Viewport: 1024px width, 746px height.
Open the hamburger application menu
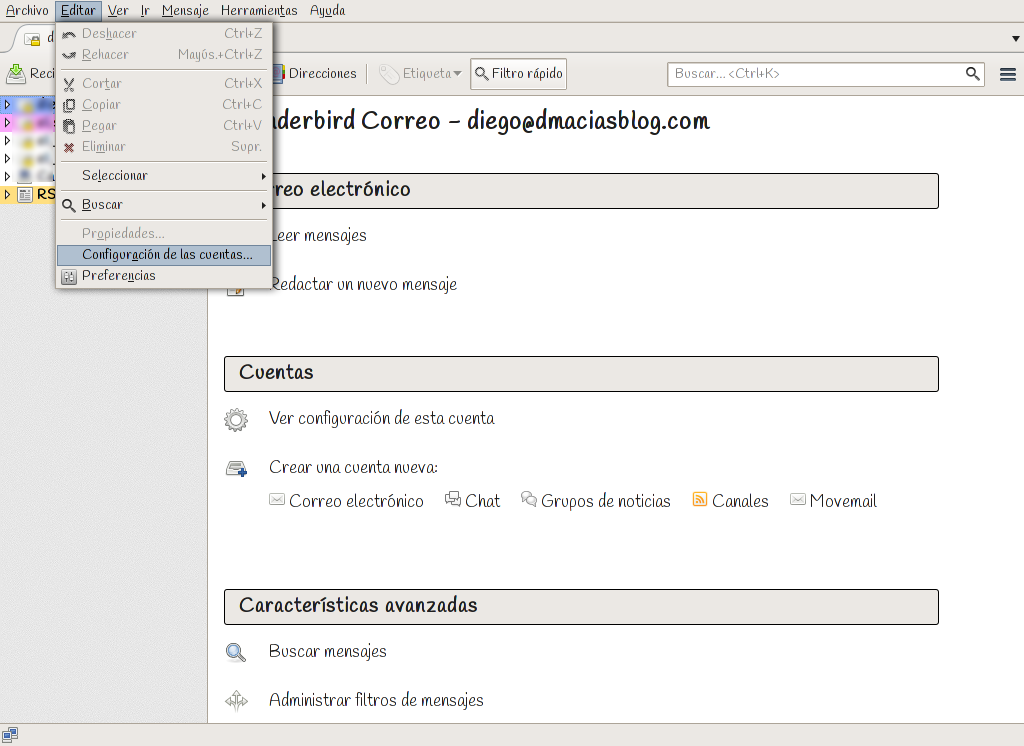click(x=1008, y=74)
